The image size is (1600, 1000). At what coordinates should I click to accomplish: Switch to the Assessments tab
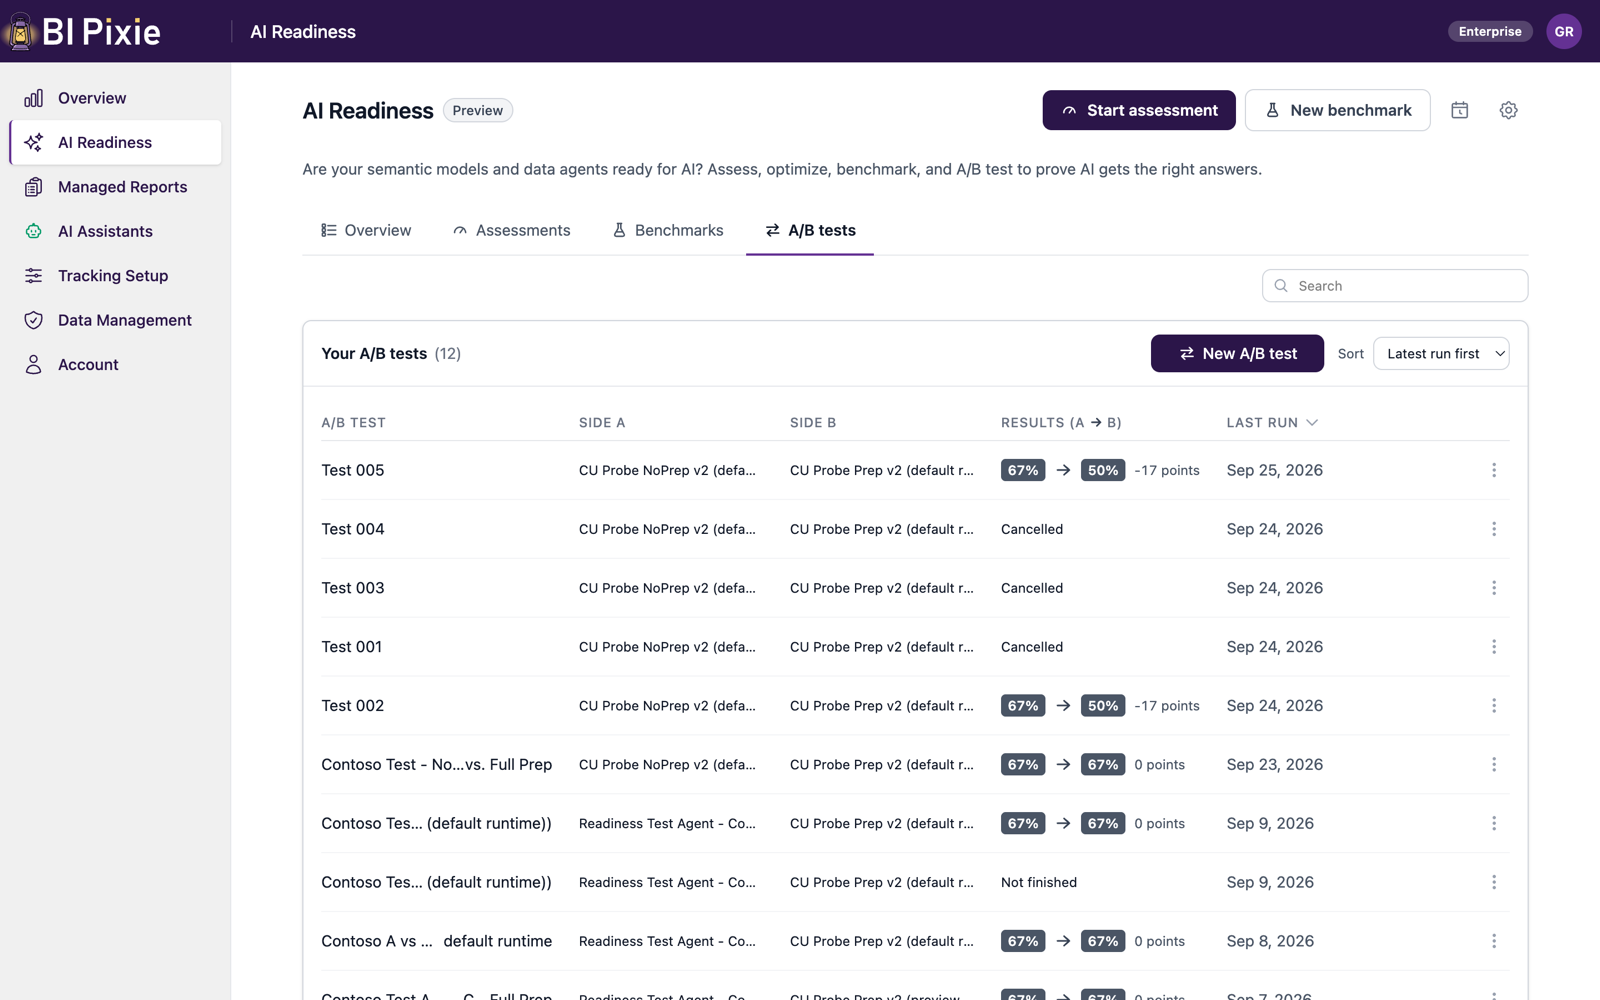[511, 230]
